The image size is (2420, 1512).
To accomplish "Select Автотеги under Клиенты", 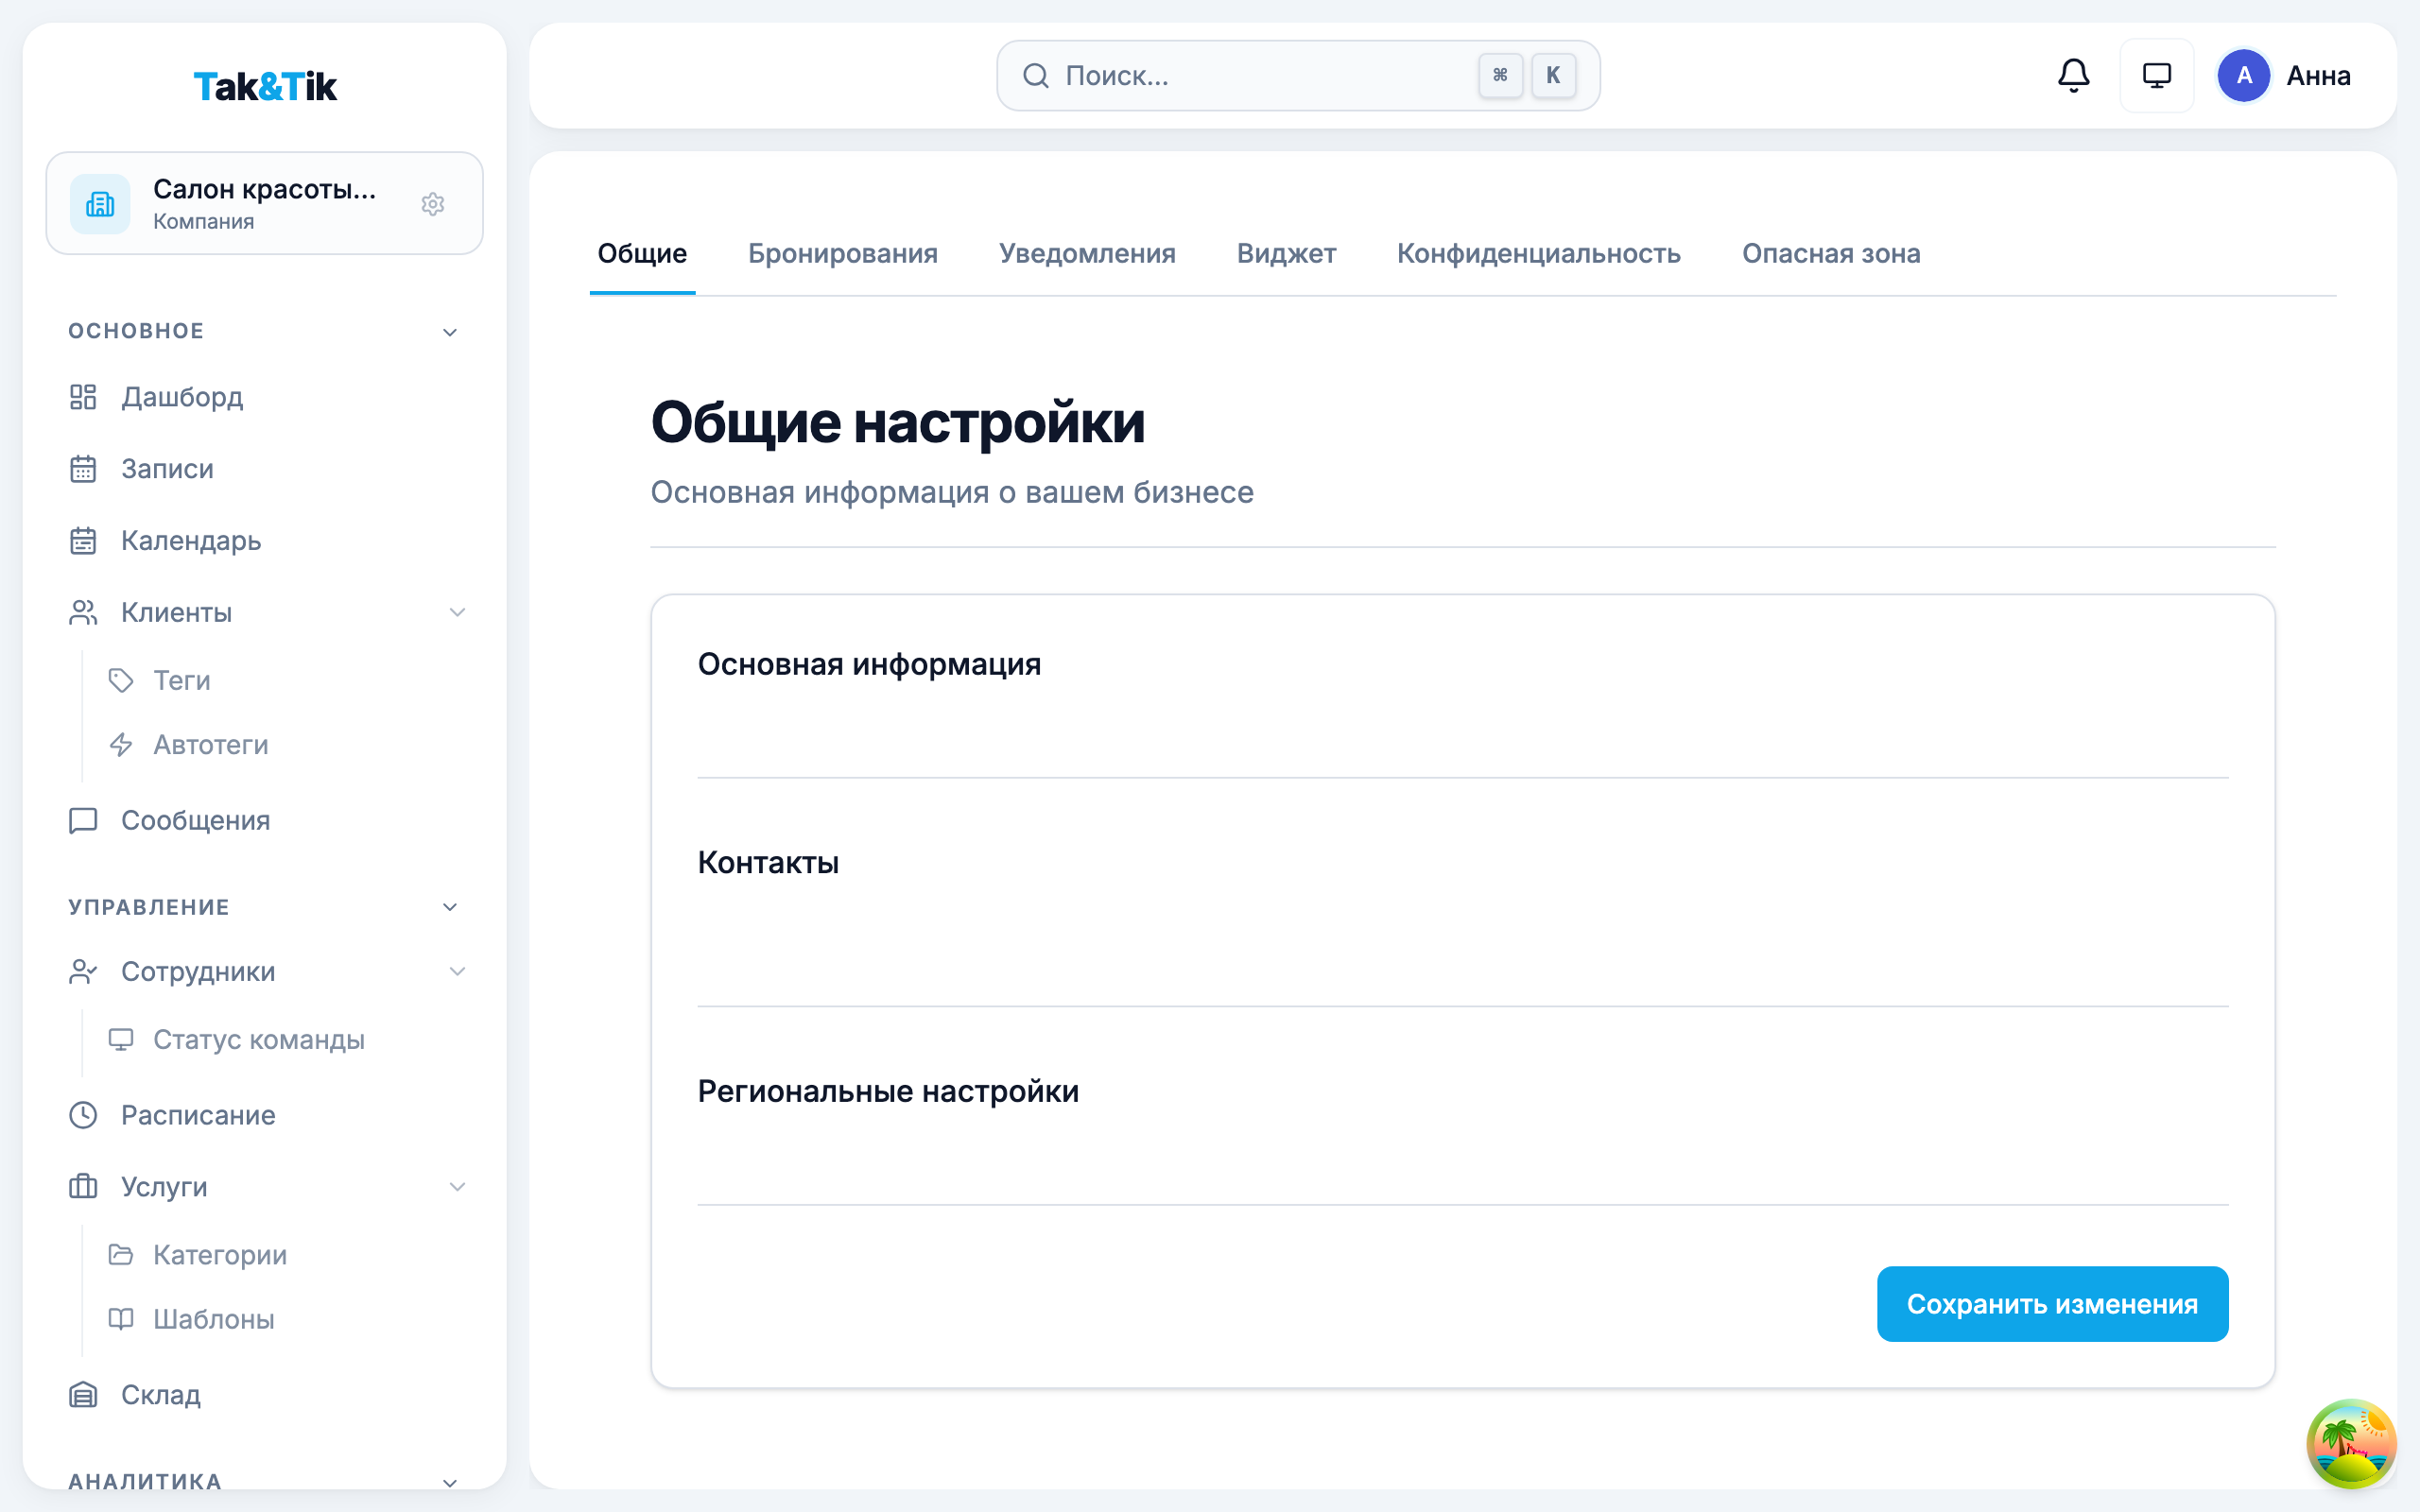I will tap(211, 744).
